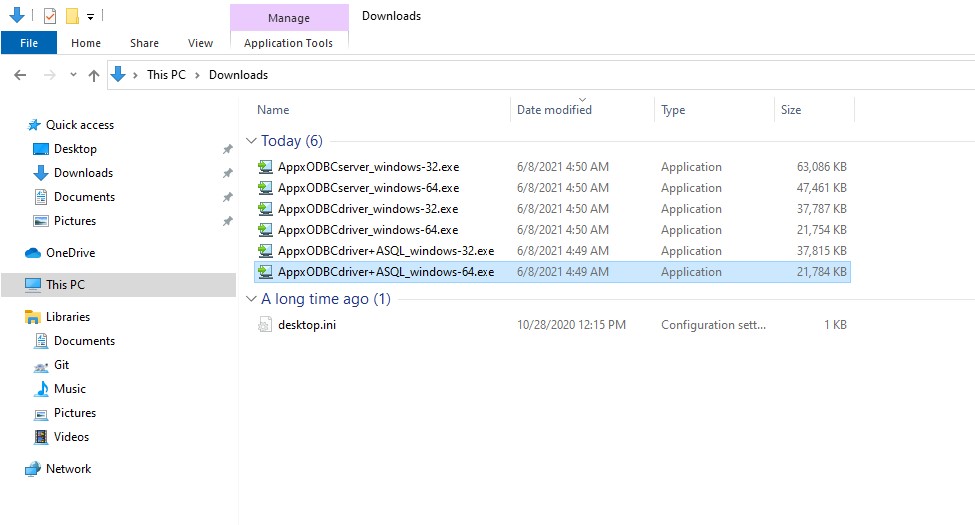Click the pin icon beside Downloads
Viewport: 975px width, 525px height.
(228, 173)
